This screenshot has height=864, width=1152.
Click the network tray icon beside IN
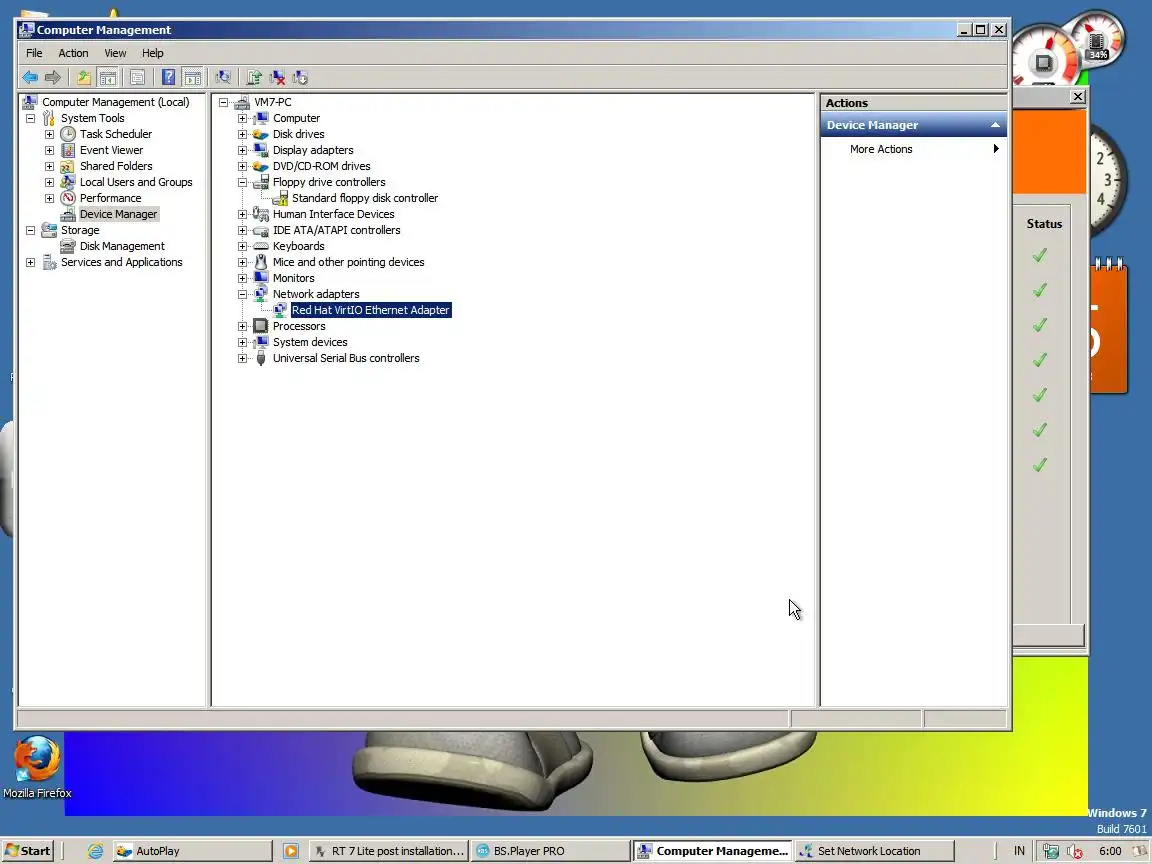pyautogui.click(x=1051, y=852)
